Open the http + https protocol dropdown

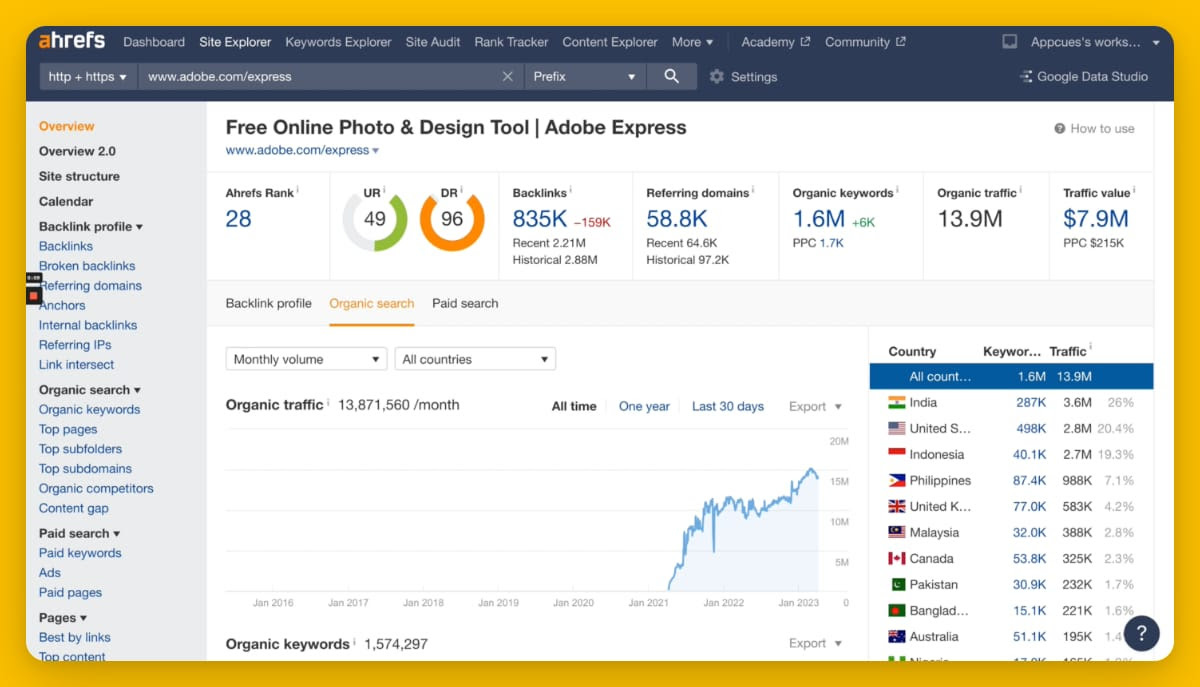tap(88, 76)
